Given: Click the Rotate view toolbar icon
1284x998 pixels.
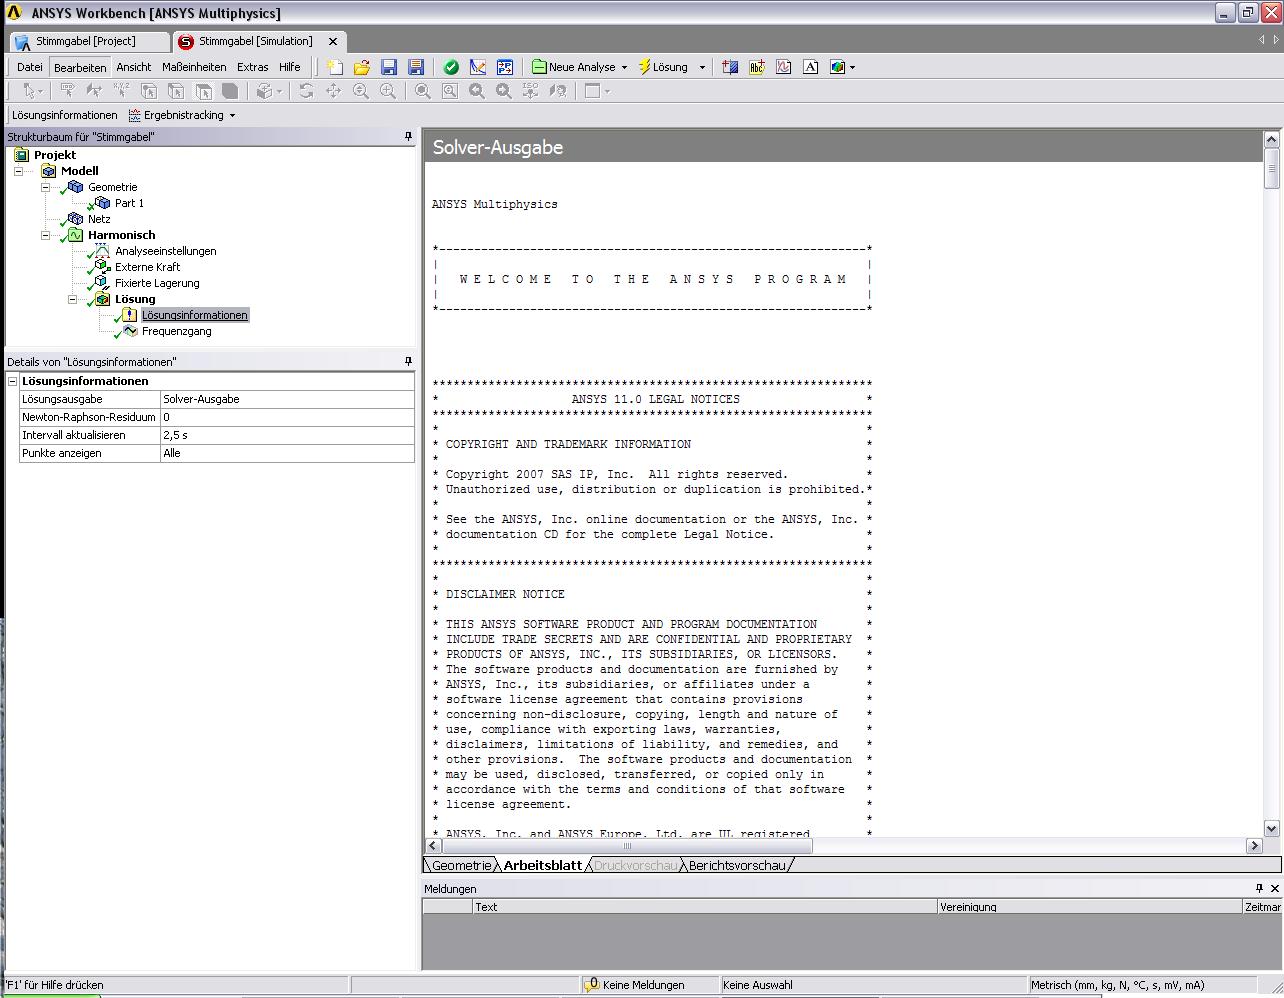Looking at the screenshot, I should click(x=306, y=91).
